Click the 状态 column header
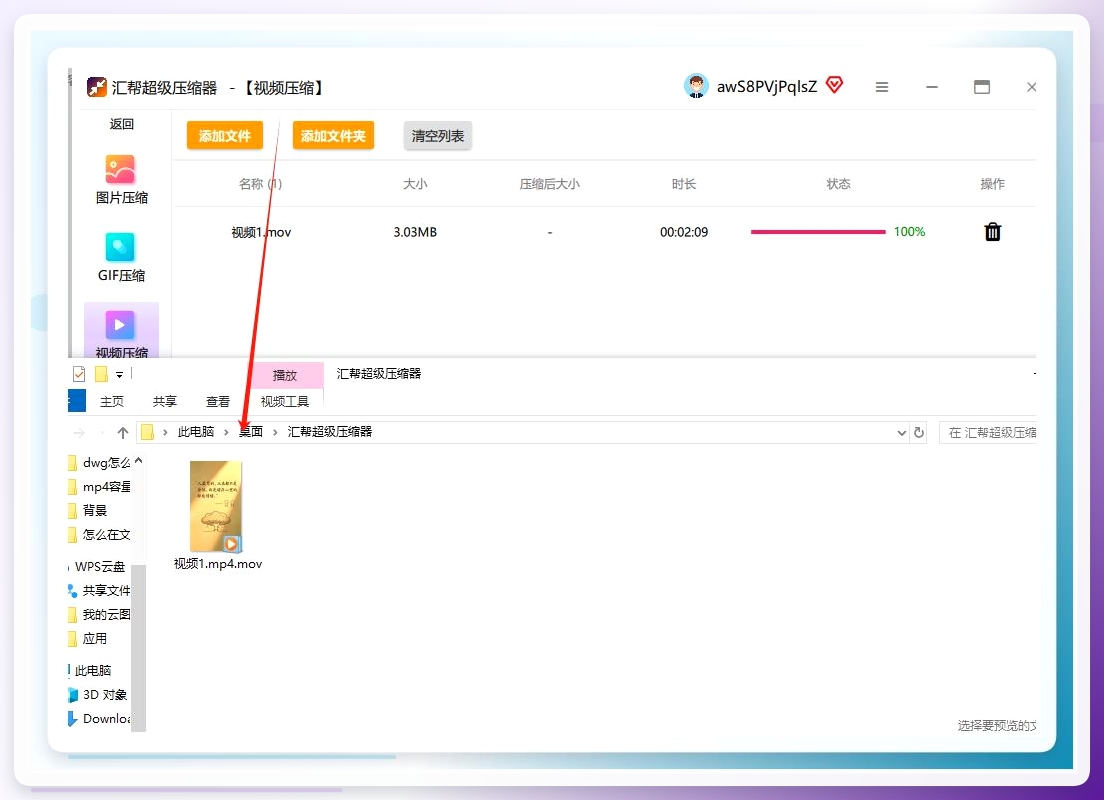 point(838,184)
